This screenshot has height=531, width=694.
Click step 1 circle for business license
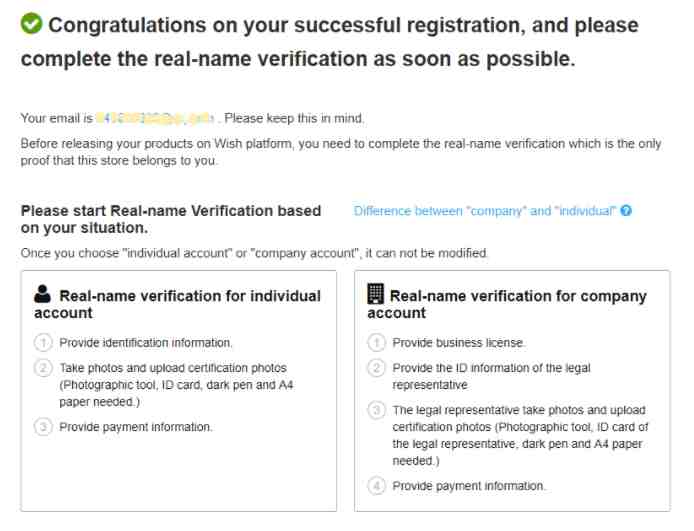[376, 342]
